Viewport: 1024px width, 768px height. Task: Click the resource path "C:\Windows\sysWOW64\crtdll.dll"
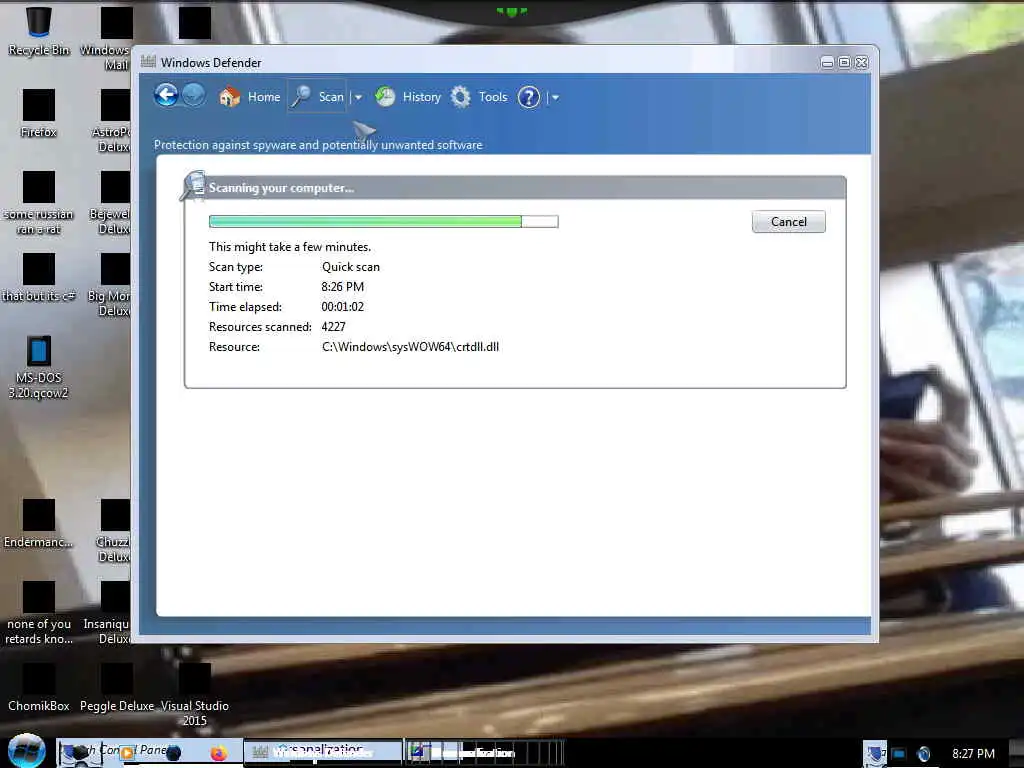pyautogui.click(x=410, y=347)
